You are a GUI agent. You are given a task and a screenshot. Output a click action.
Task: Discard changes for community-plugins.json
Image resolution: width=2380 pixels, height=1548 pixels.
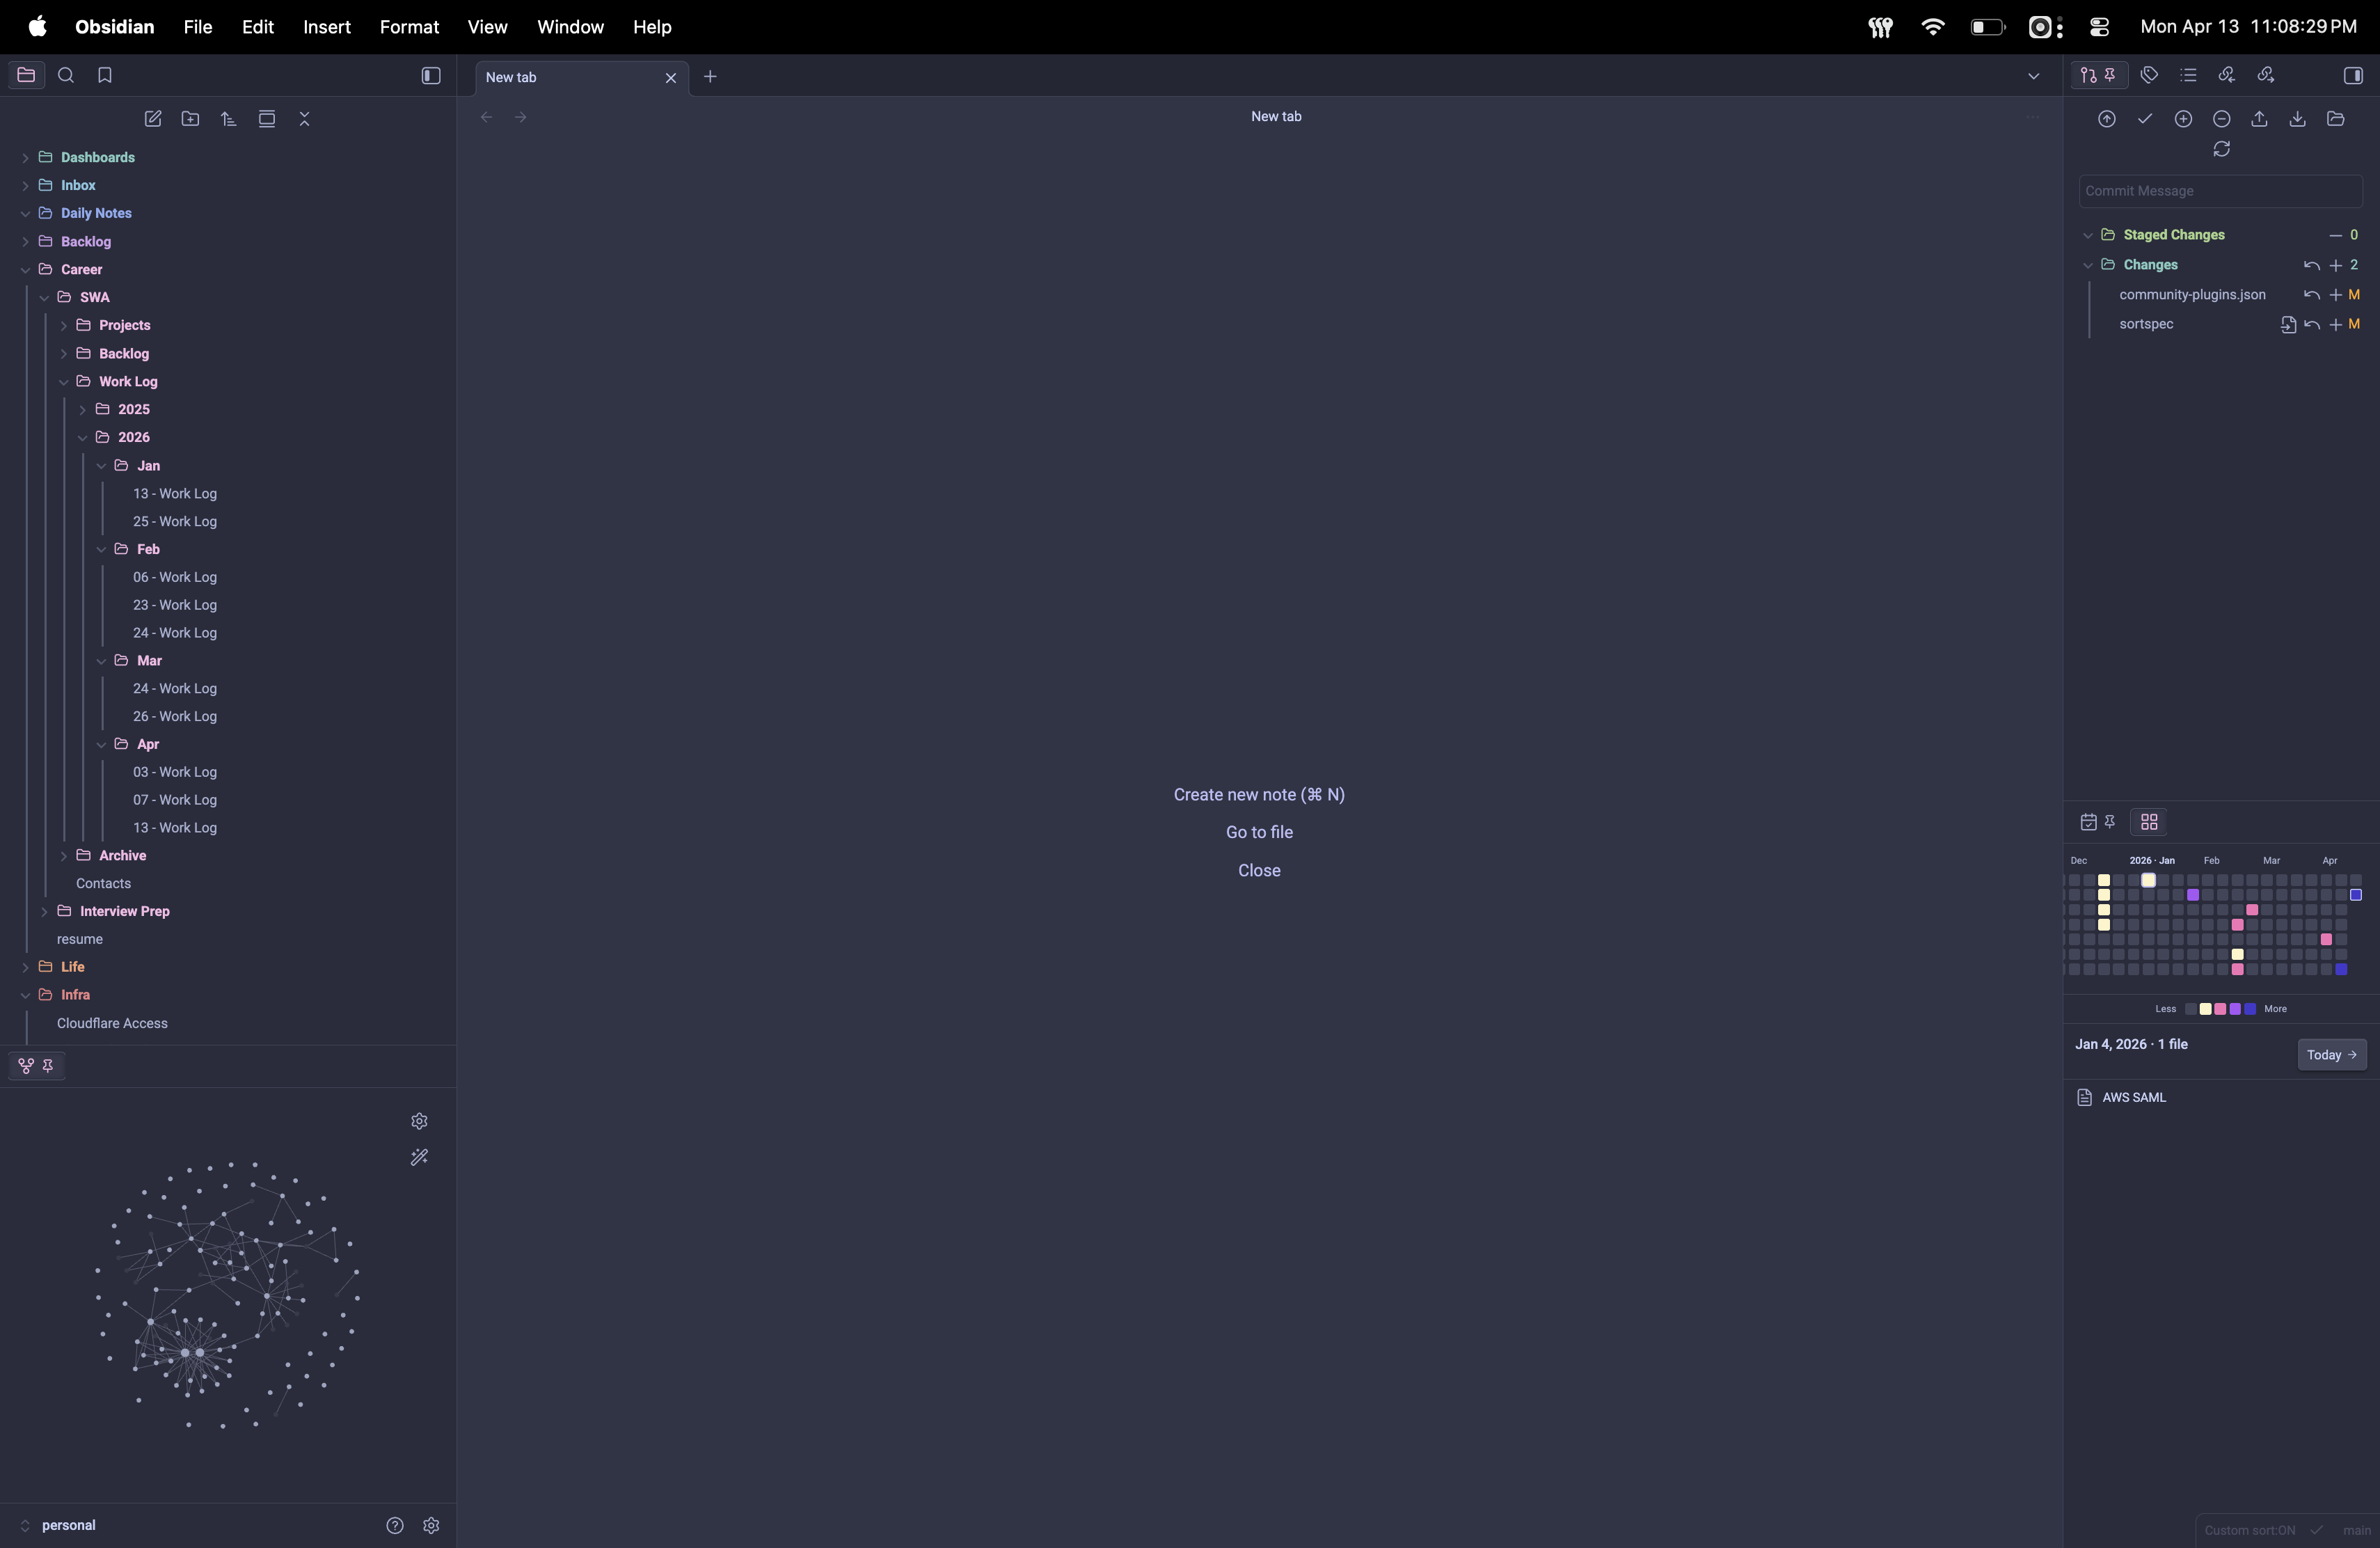click(x=2312, y=295)
